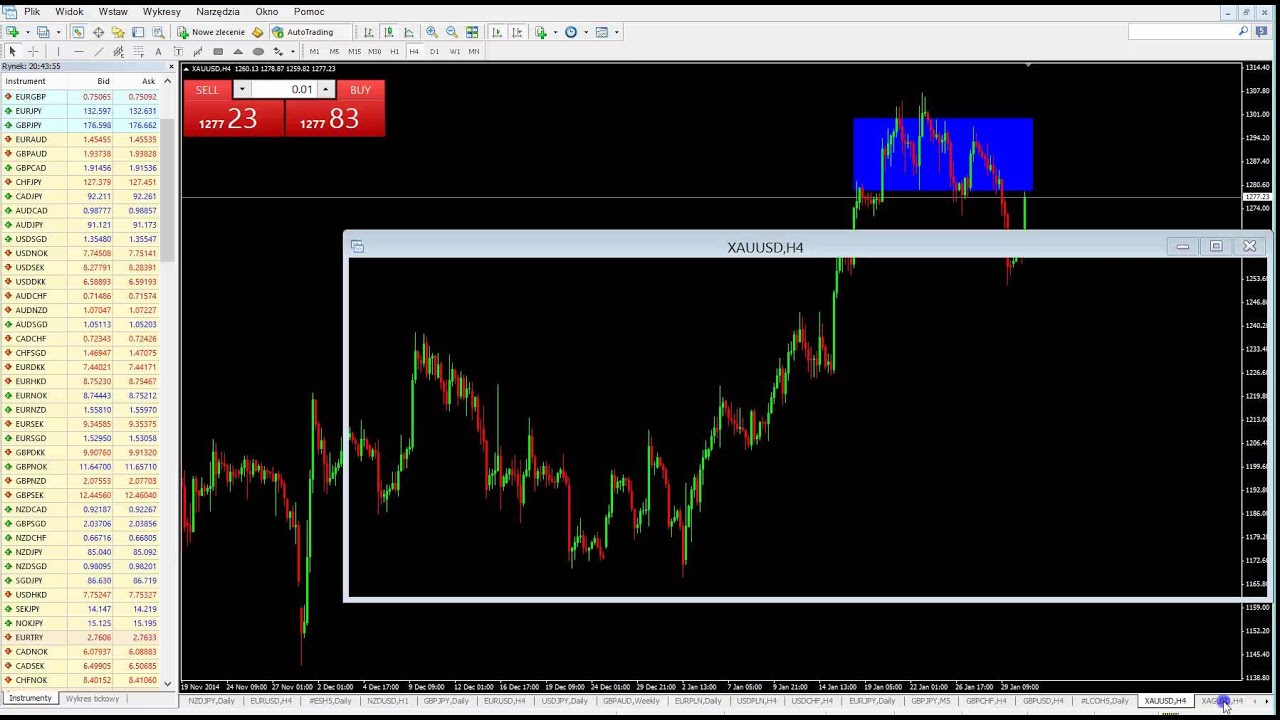1280x720 pixels.
Task: Expand the new chart dropdown arrow
Action: tap(27, 32)
